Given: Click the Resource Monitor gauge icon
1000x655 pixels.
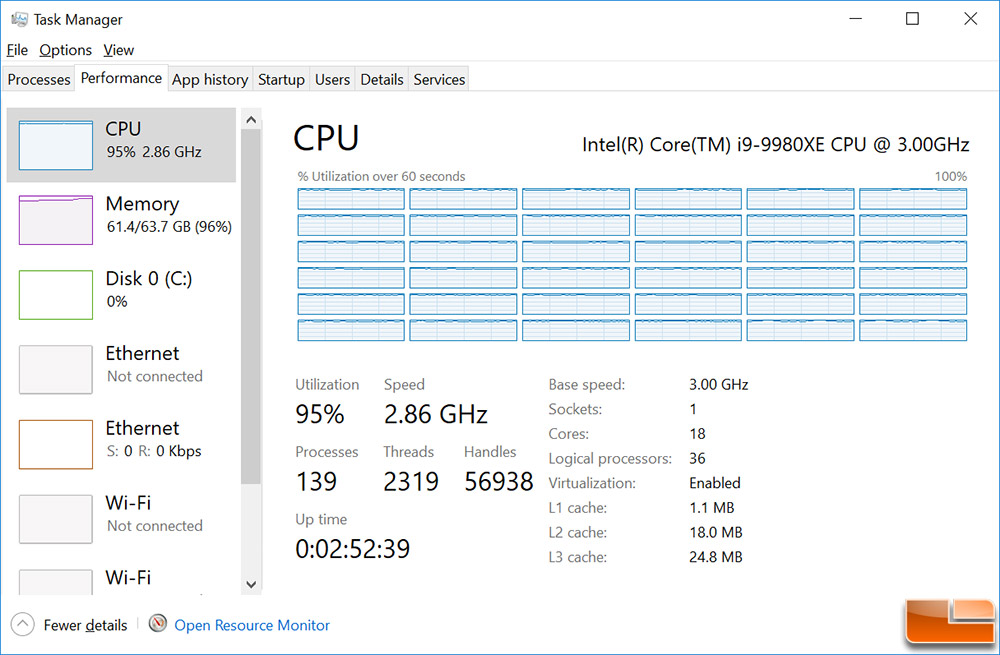Looking at the screenshot, I should pos(158,623).
